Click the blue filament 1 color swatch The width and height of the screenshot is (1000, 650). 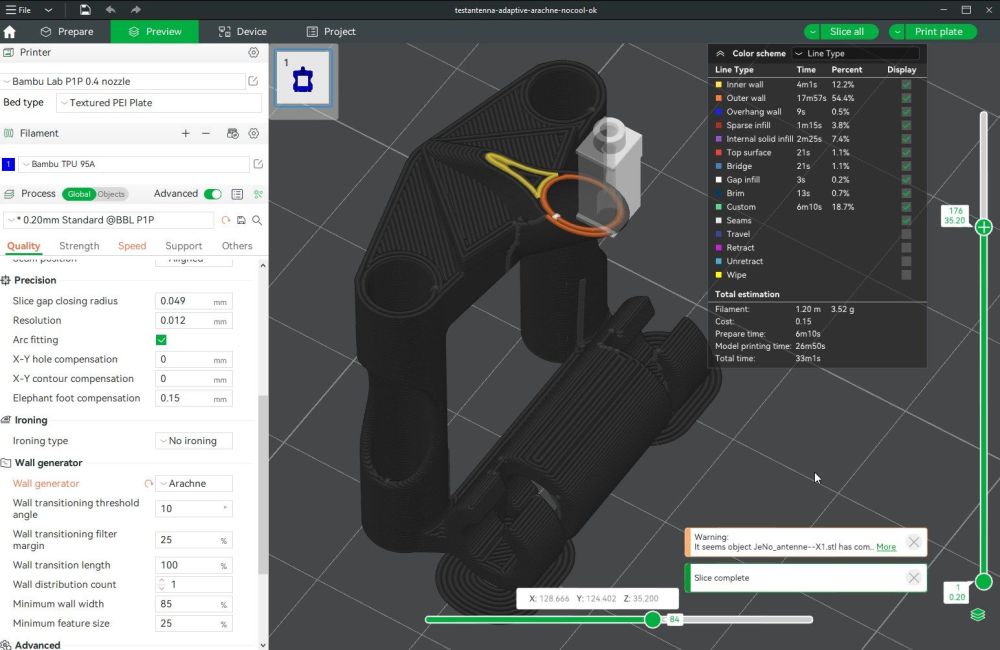8,165
